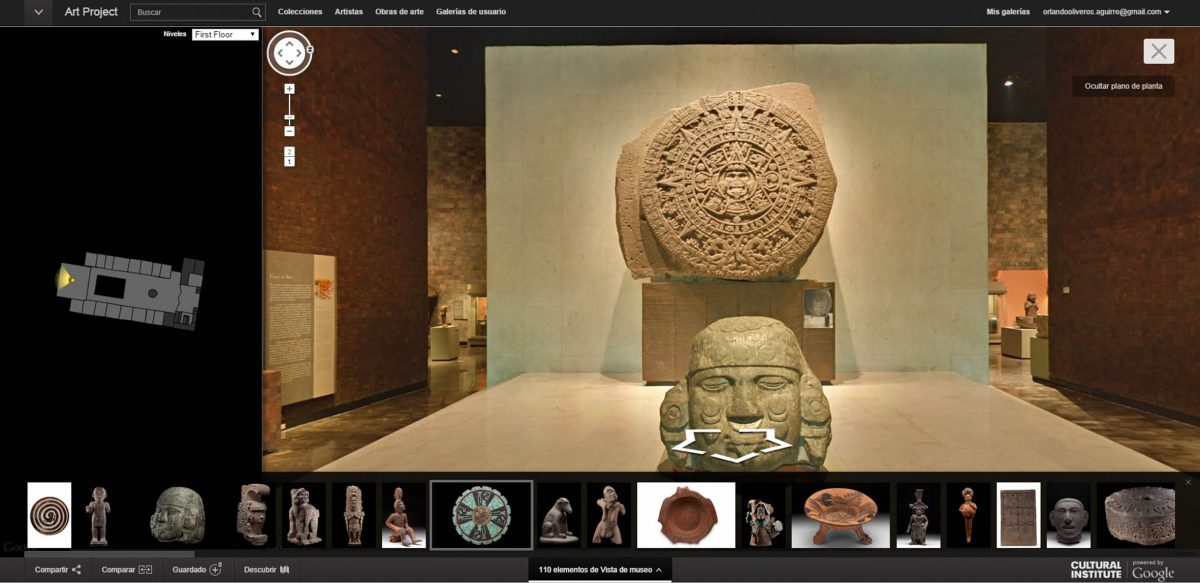Open Comparar compare tool
The width and height of the screenshot is (1200, 583).
click(x=126, y=570)
